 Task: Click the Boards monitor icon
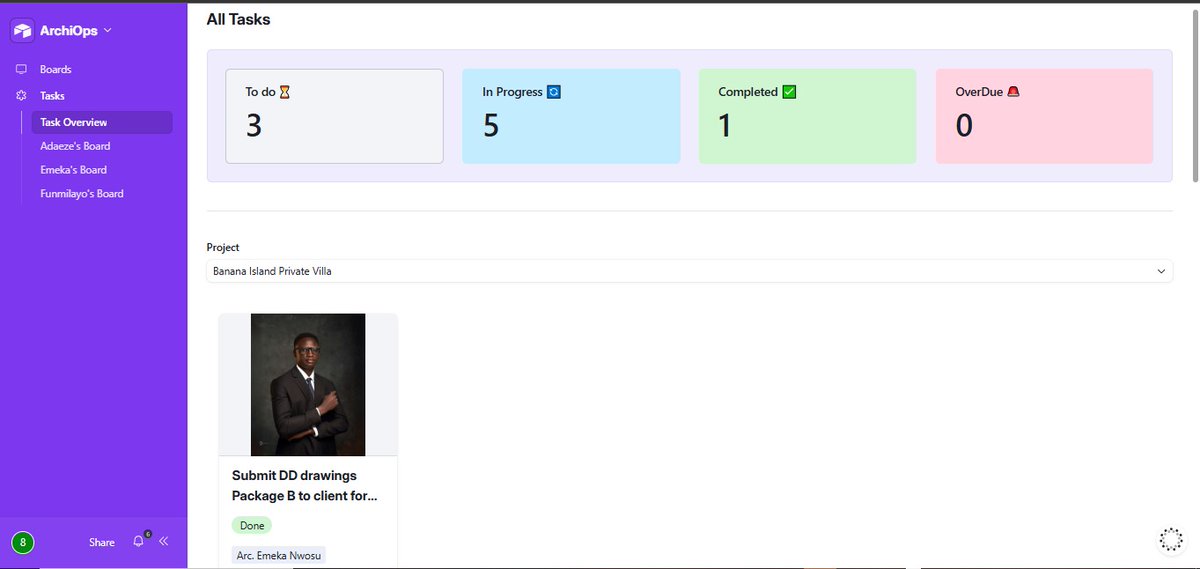21,70
